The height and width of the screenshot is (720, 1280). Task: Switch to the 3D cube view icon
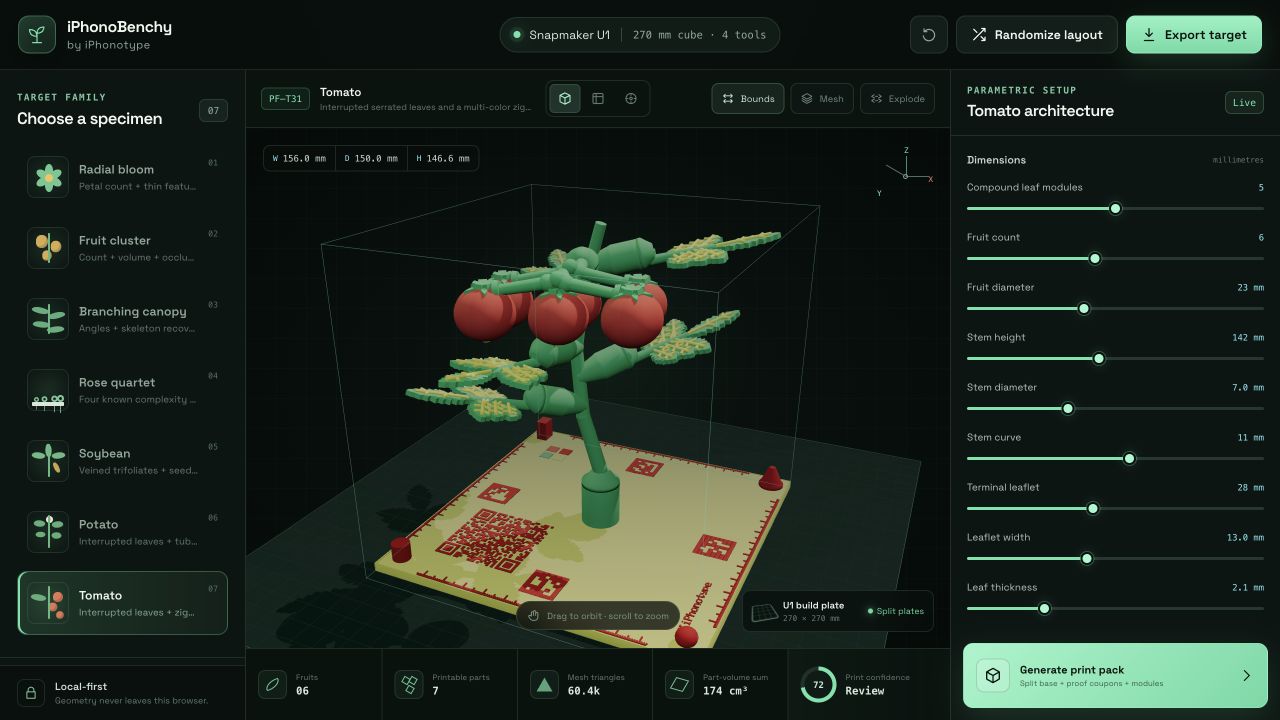565,99
